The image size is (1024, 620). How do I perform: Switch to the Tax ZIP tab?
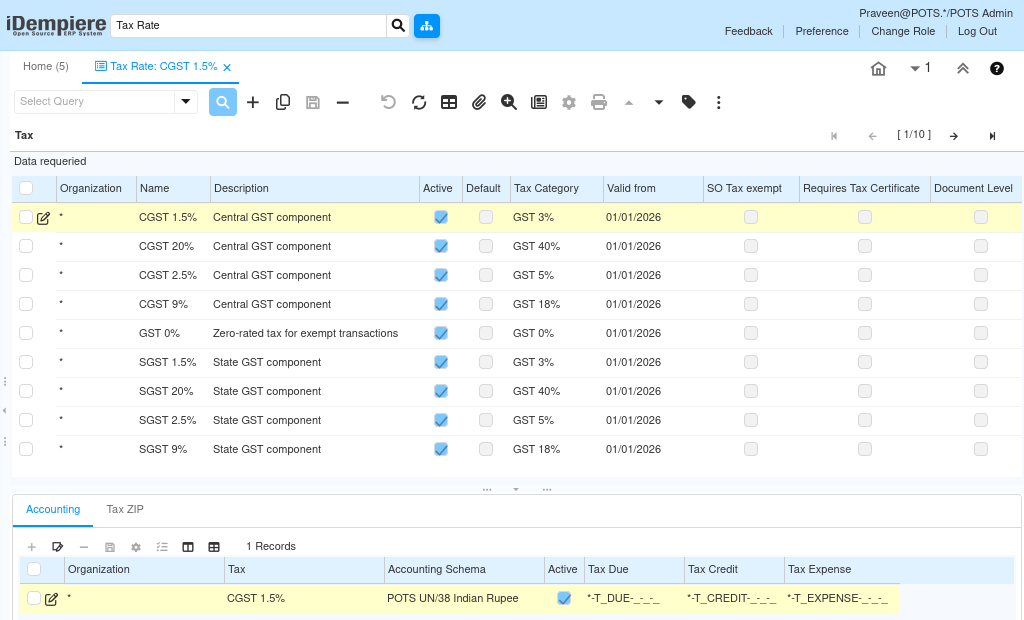[x=125, y=510]
